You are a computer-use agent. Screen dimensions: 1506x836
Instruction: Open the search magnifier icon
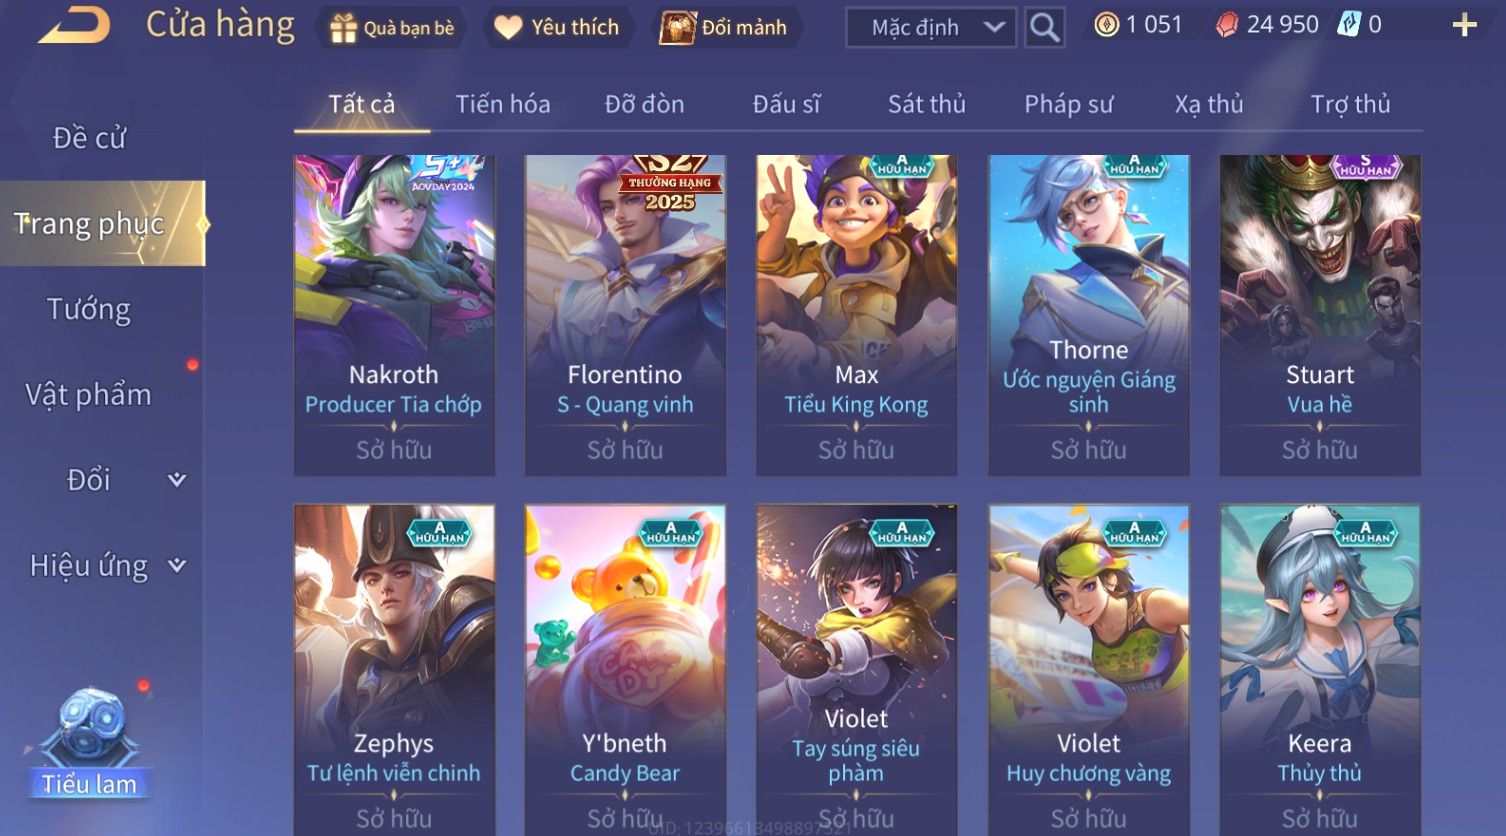click(x=1044, y=27)
